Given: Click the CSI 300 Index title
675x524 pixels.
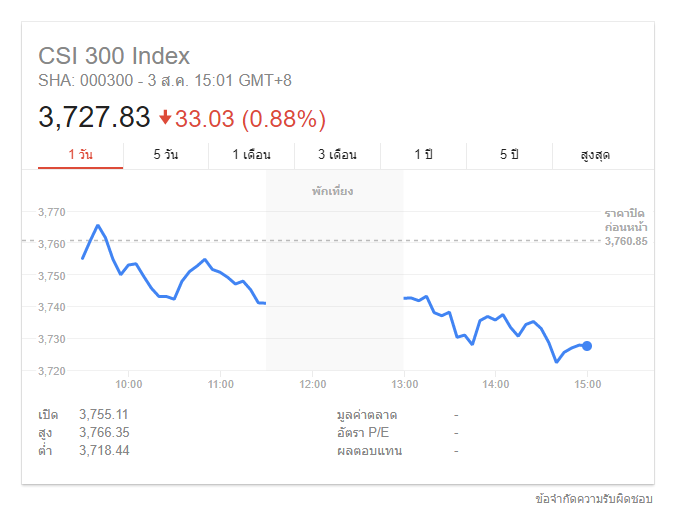Looking at the screenshot, I should click(x=114, y=56).
